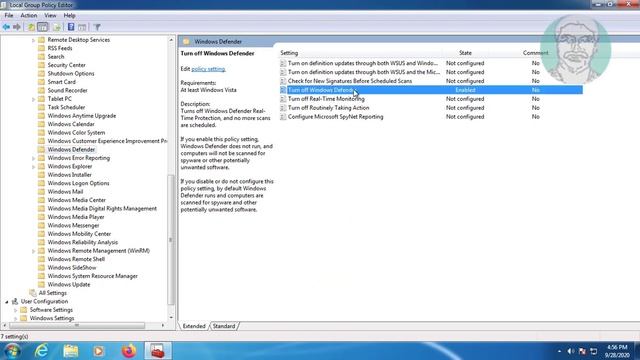Select the Windows Installer folder
Screen dimensions: 640x360
pos(69,175)
